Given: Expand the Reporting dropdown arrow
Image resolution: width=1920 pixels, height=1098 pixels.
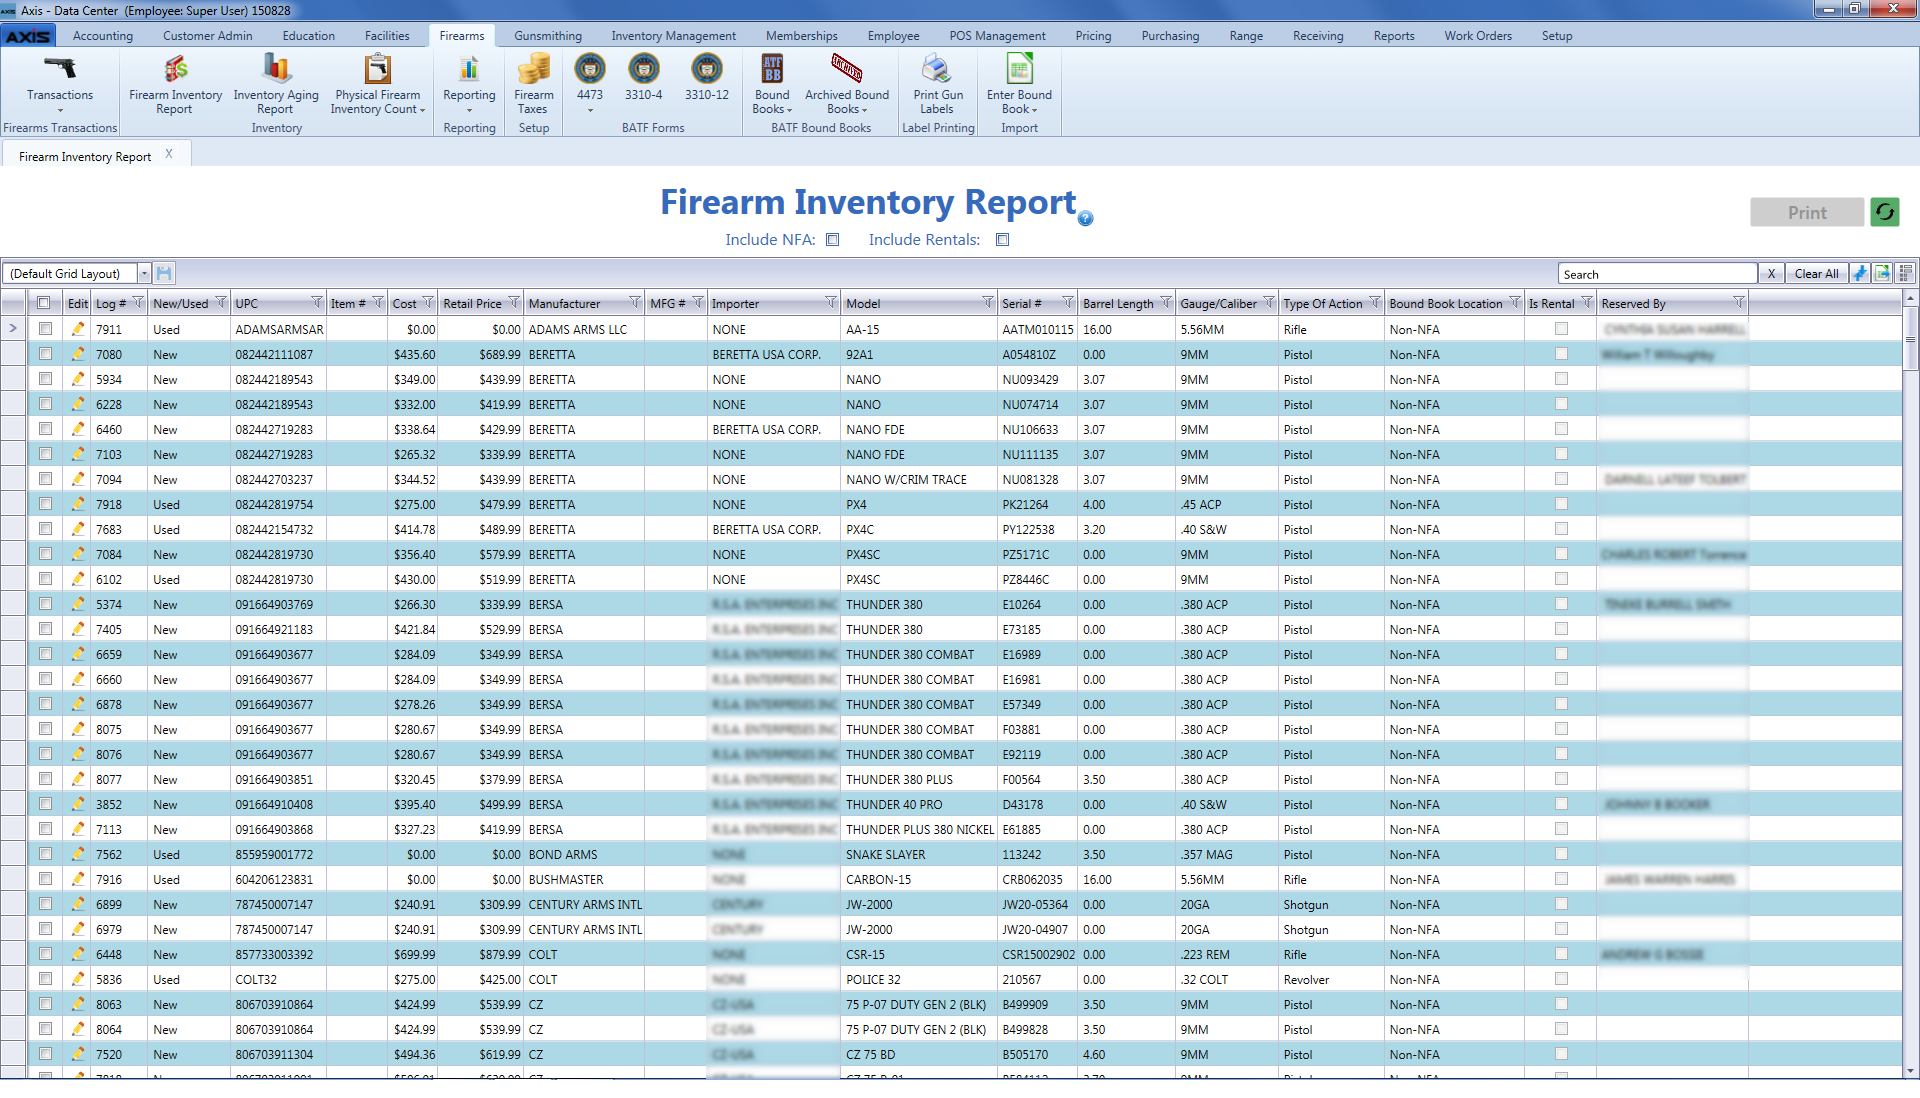Looking at the screenshot, I should tap(469, 110).
